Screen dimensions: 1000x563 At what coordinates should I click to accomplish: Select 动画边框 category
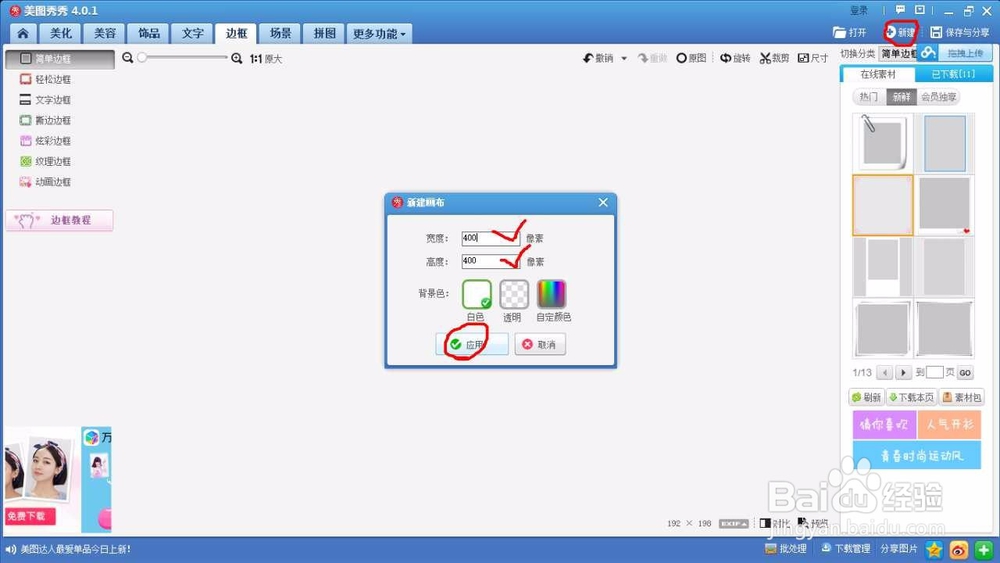(x=45, y=182)
